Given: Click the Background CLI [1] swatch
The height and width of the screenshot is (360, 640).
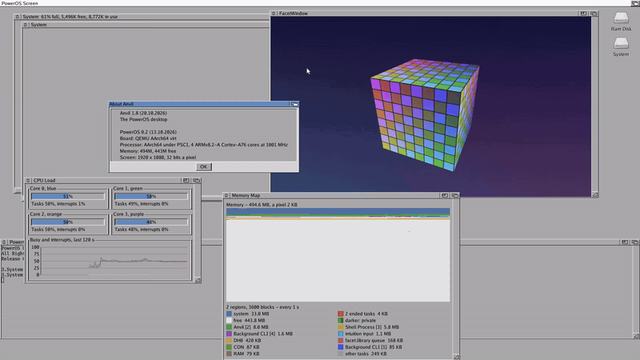Looking at the screenshot, I should [x=341, y=347].
